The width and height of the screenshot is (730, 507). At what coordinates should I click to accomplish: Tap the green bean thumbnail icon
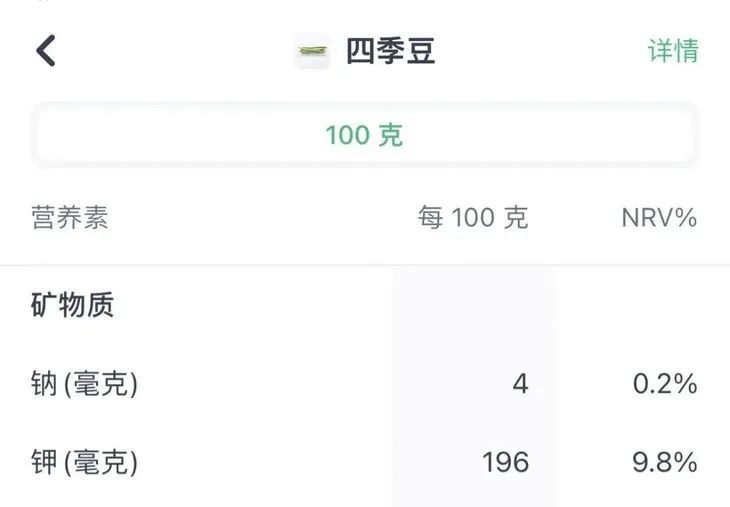312,51
